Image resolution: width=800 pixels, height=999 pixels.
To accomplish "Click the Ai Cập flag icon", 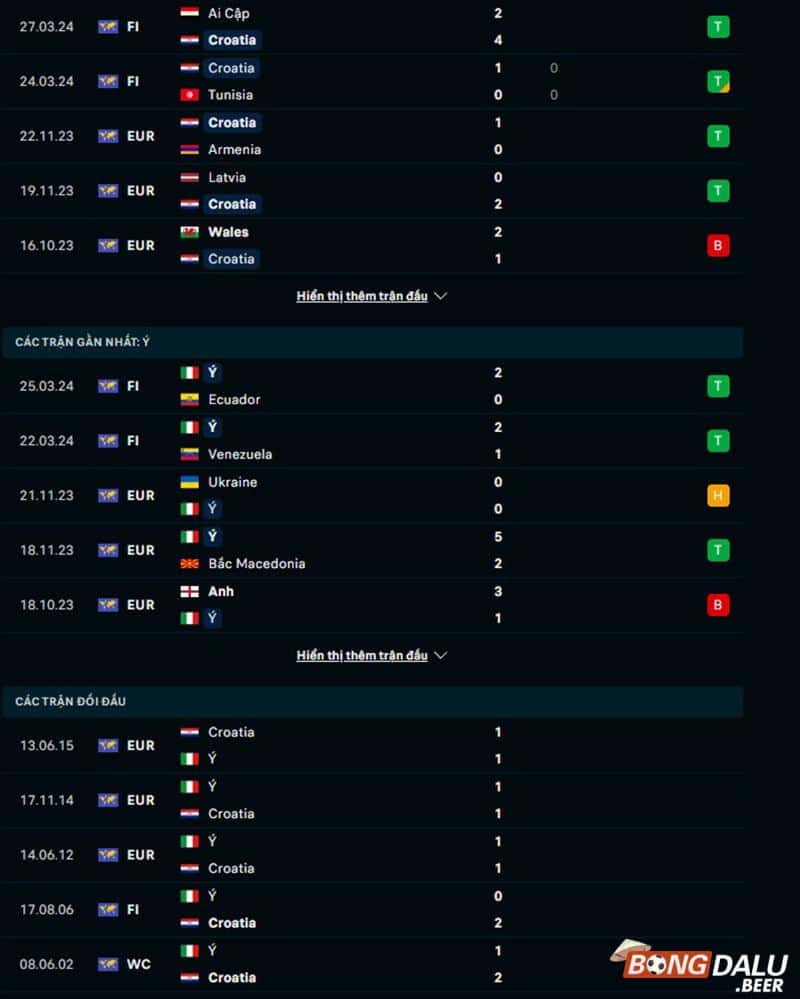I will click(x=187, y=13).
